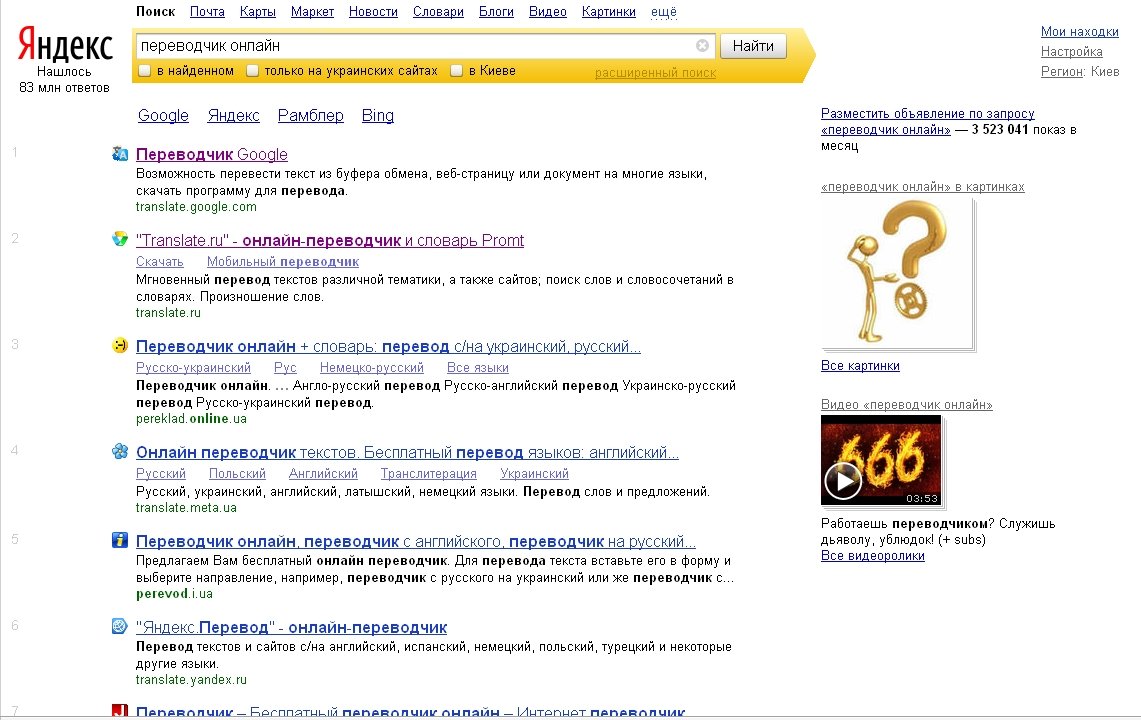Open the perevod.i.ua result title

pos(416,541)
